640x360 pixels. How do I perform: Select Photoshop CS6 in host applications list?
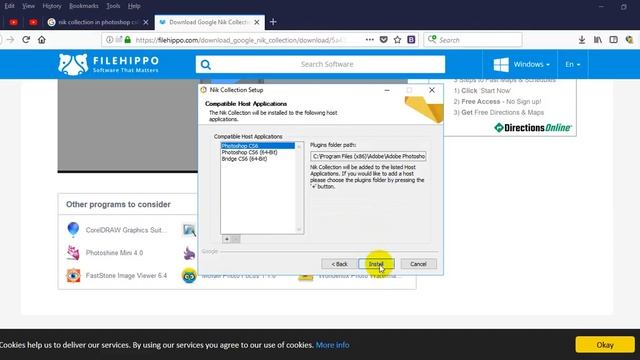click(x=258, y=146)
